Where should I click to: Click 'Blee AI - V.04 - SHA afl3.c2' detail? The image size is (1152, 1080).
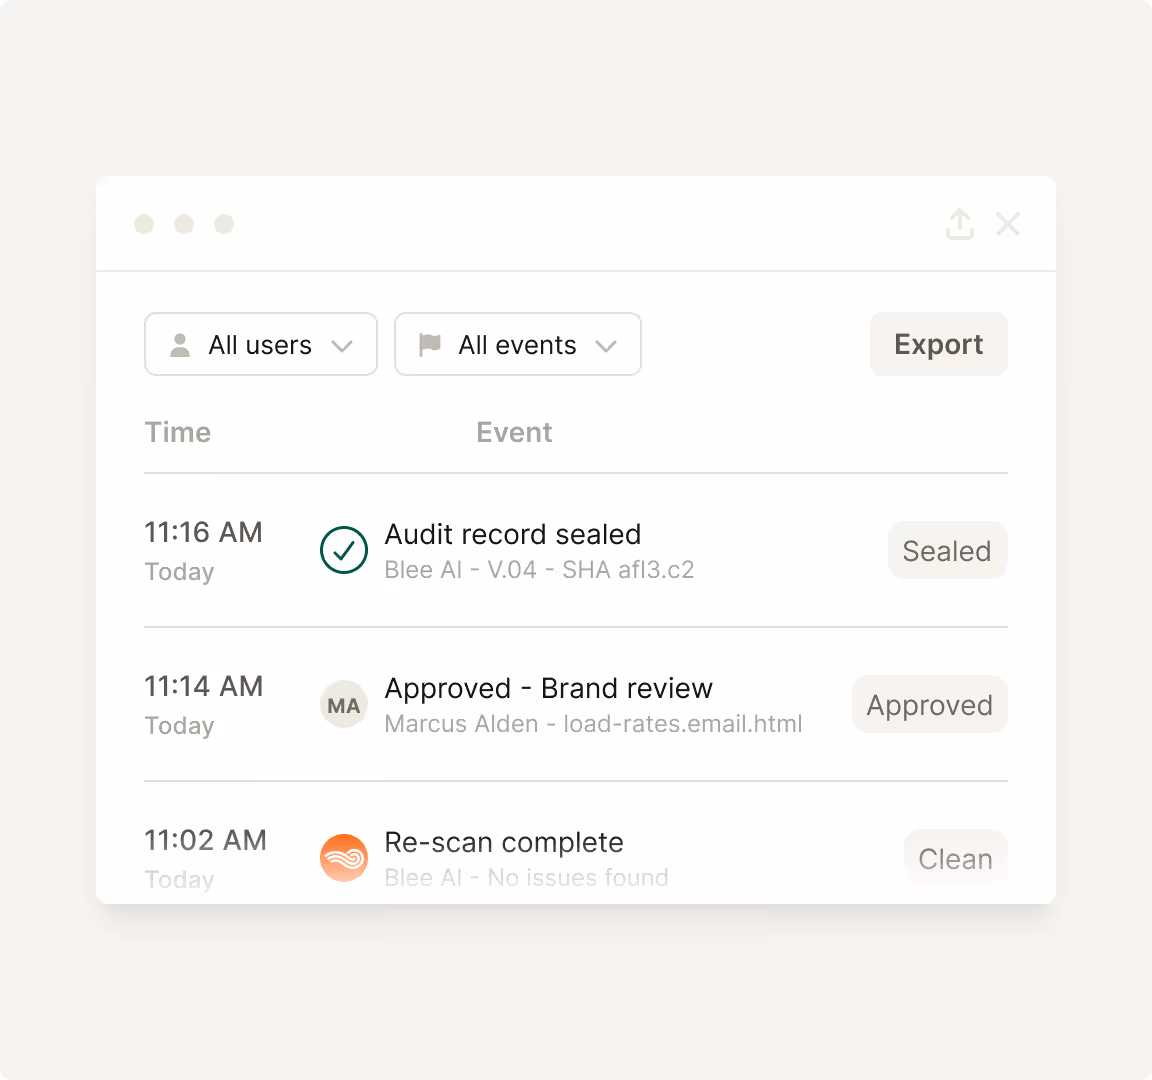tap(539, 569)
